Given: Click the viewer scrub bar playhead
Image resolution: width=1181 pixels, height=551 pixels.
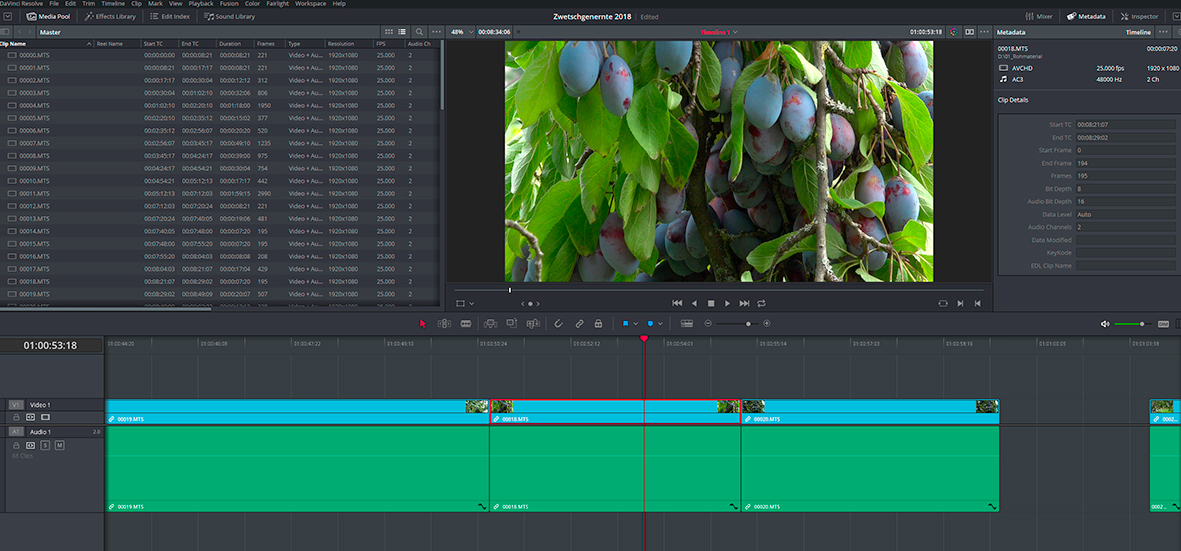Looking at the screenshot, I should pyautogui.click(x=510, y=290).
